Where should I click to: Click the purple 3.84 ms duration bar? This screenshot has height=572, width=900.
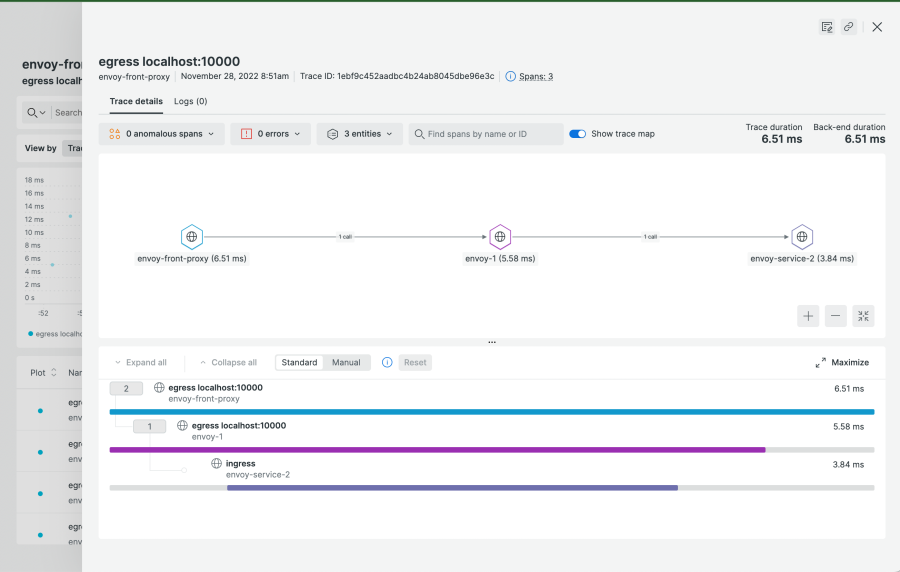click(x=452, y=488)
